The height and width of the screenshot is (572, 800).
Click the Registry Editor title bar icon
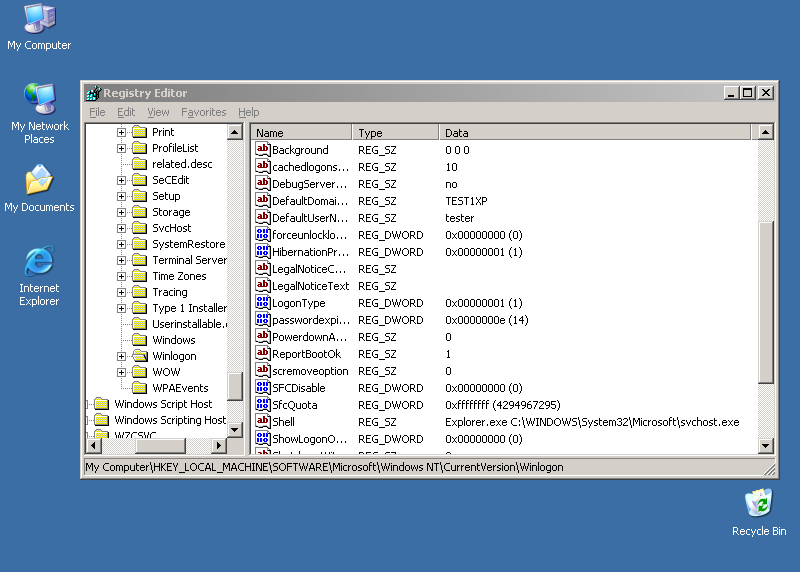tap(93, 93)
